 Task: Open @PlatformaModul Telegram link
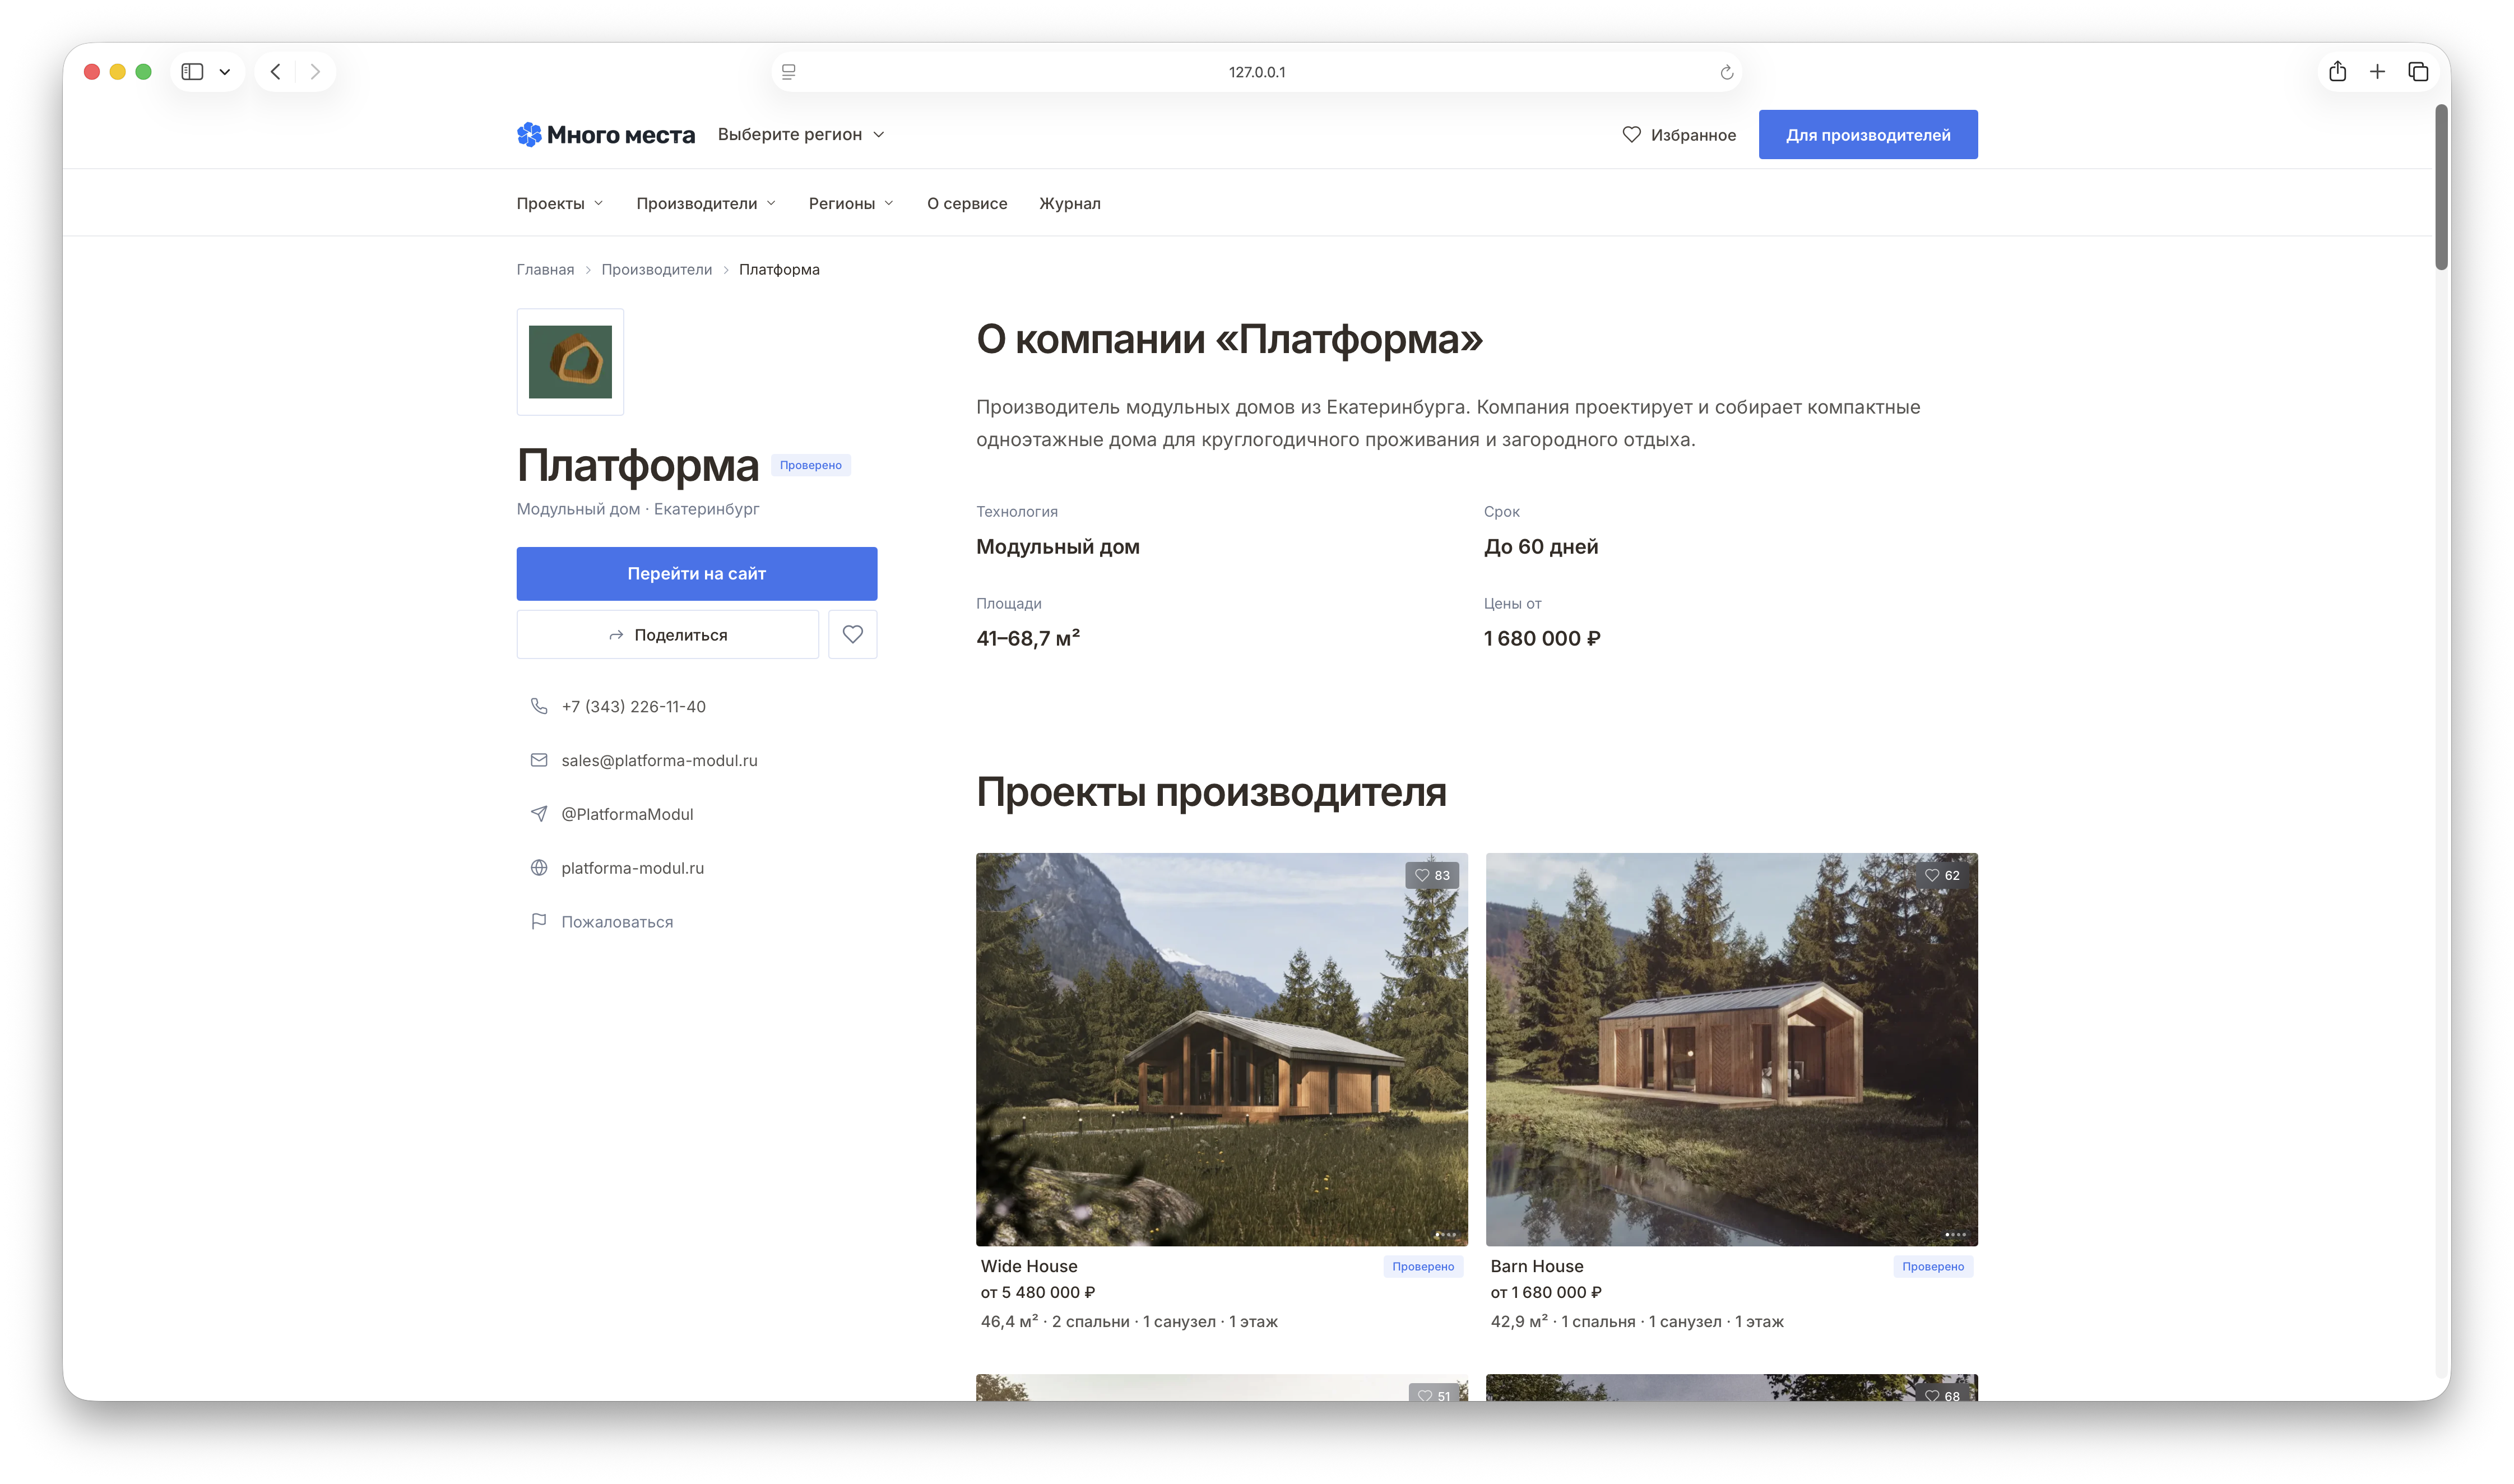point(627,815)
